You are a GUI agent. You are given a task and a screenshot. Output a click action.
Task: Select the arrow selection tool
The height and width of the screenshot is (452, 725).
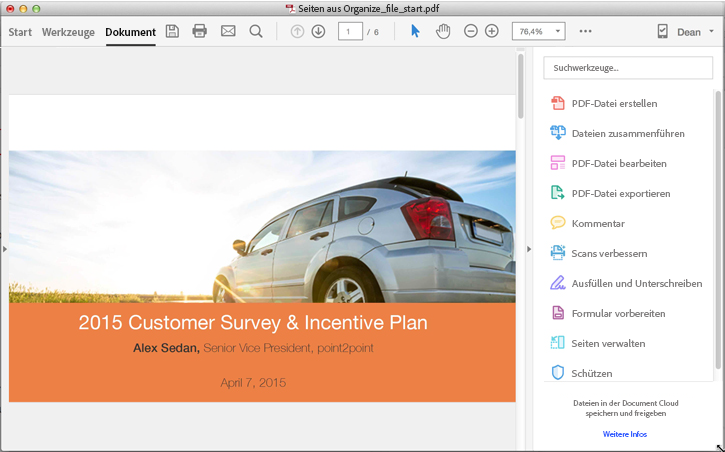tap(415, 31)
